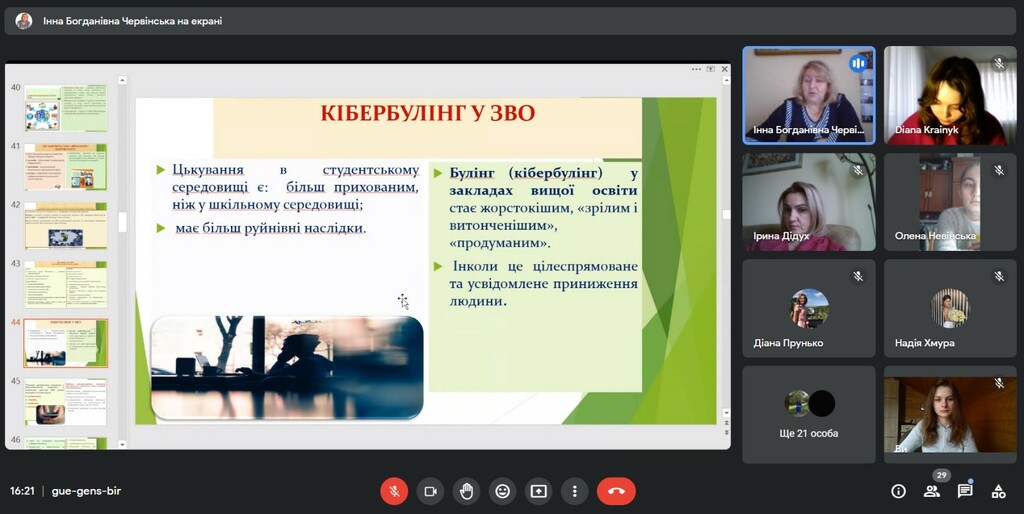Select slide 41 thumbnail
This screenshot has height=514, width=1024.
pos(66,167)
